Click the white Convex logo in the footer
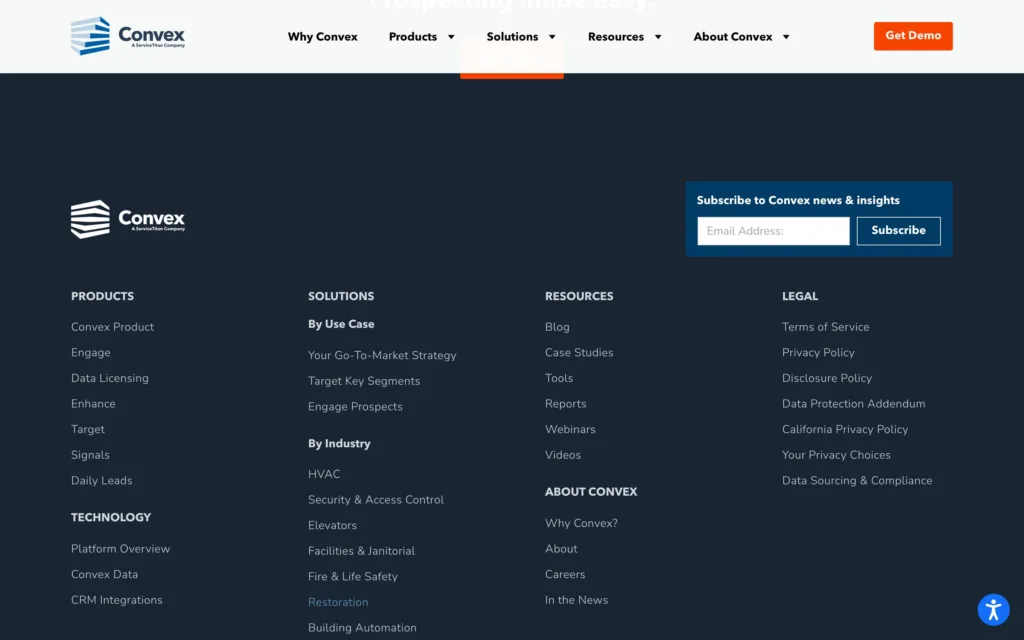The height and width of the screenshot is (640, 1024). click(x=128, y=219)
